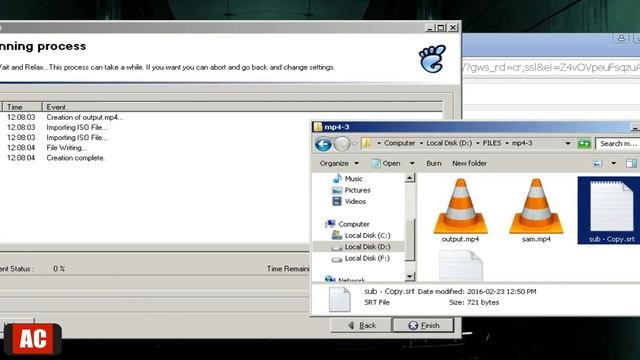The width and height of the screenshot is (640, 360).
Task: Minimize the wizard window
Action: 429,28
